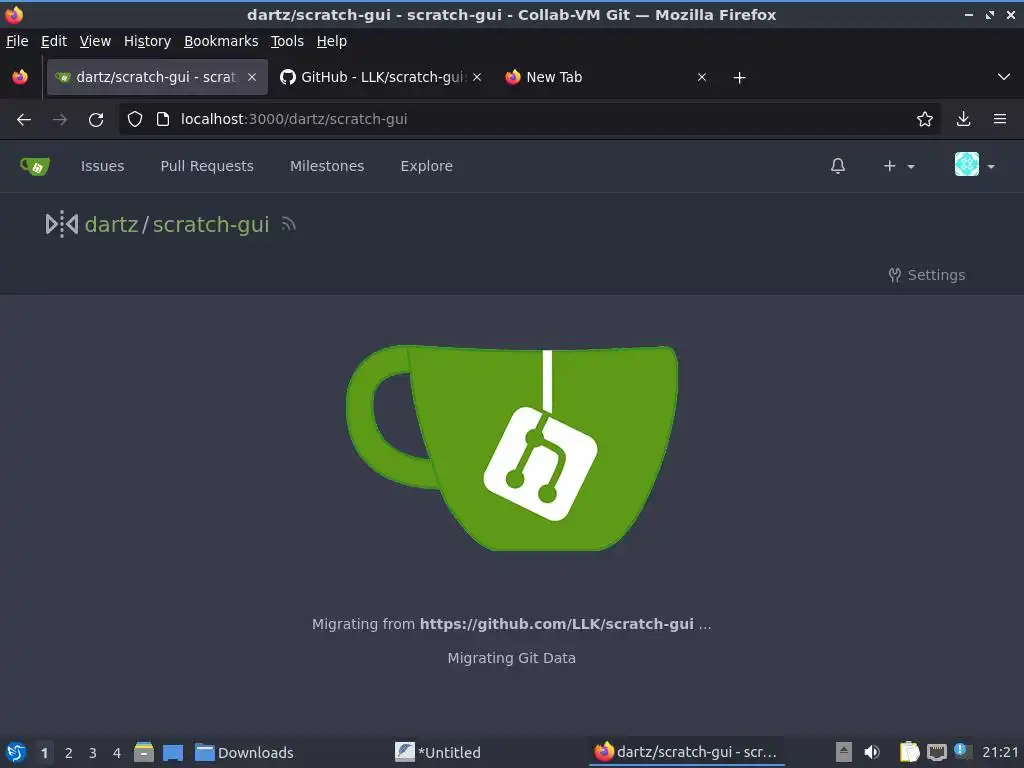Open the Firefox View pinned icon
The height and width of the screenshot is (768, 1024).
click(20, 77)
